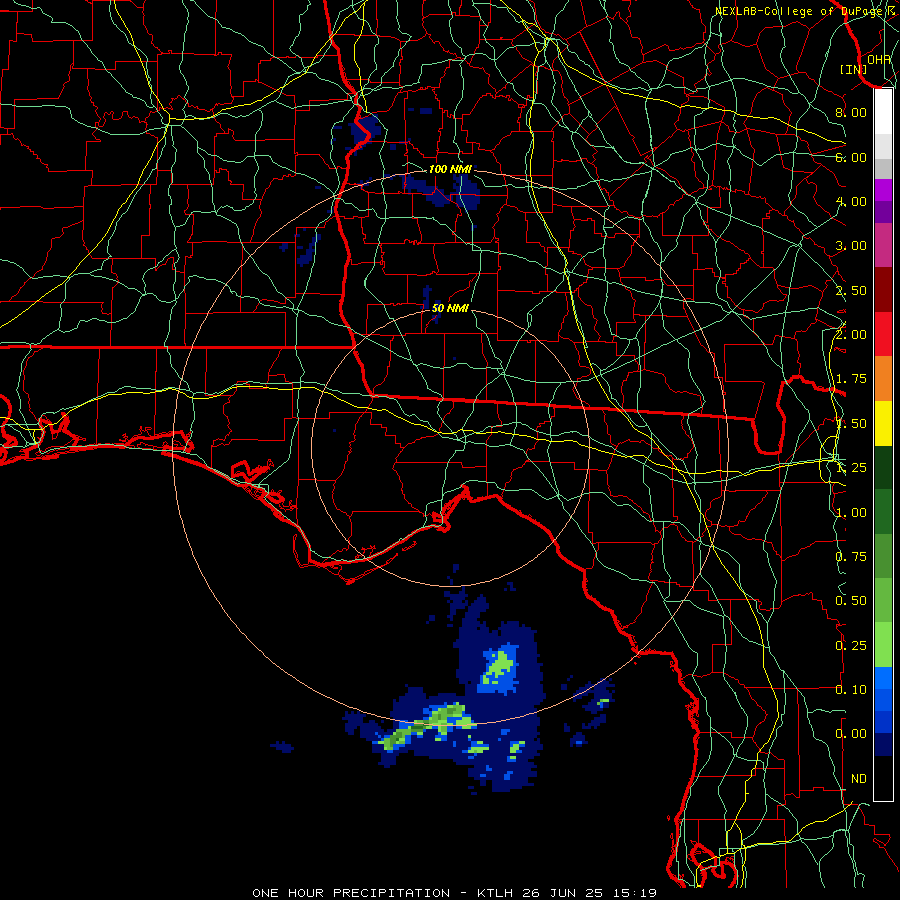Pick the orange legend swatch
Image resolution: width=900 pixels, height=900 pixels.
tap(883, 379)
